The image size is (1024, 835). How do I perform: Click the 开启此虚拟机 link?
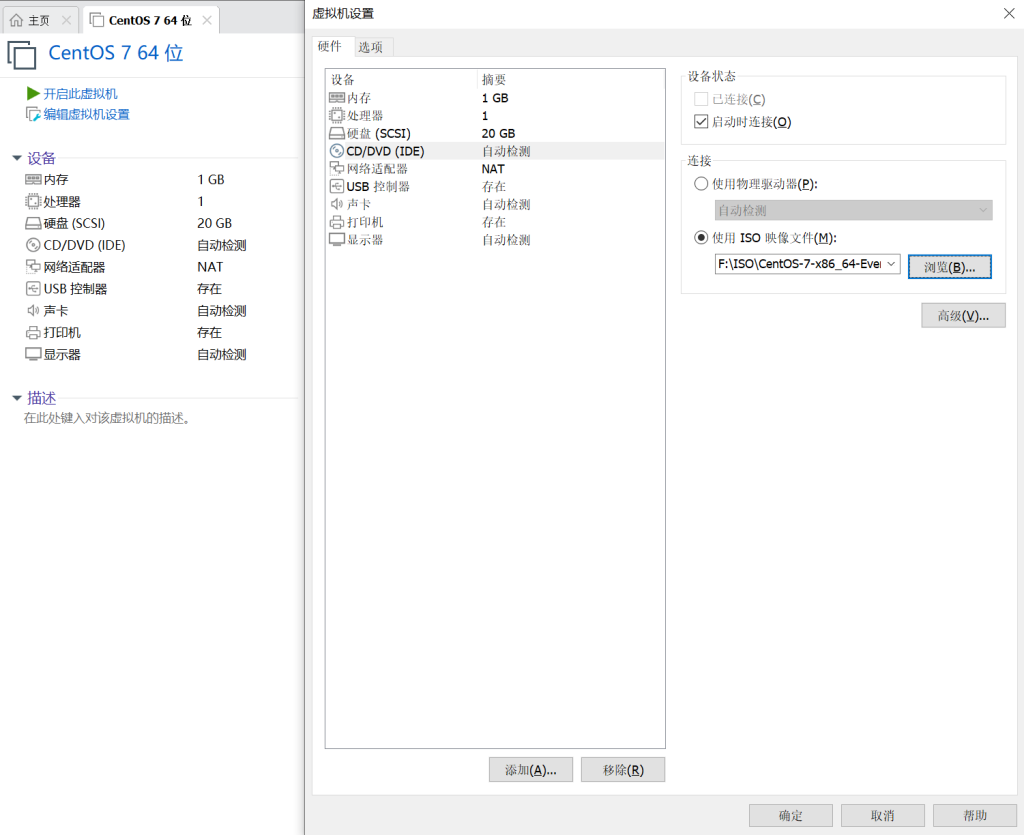click(x=80, y=93)
